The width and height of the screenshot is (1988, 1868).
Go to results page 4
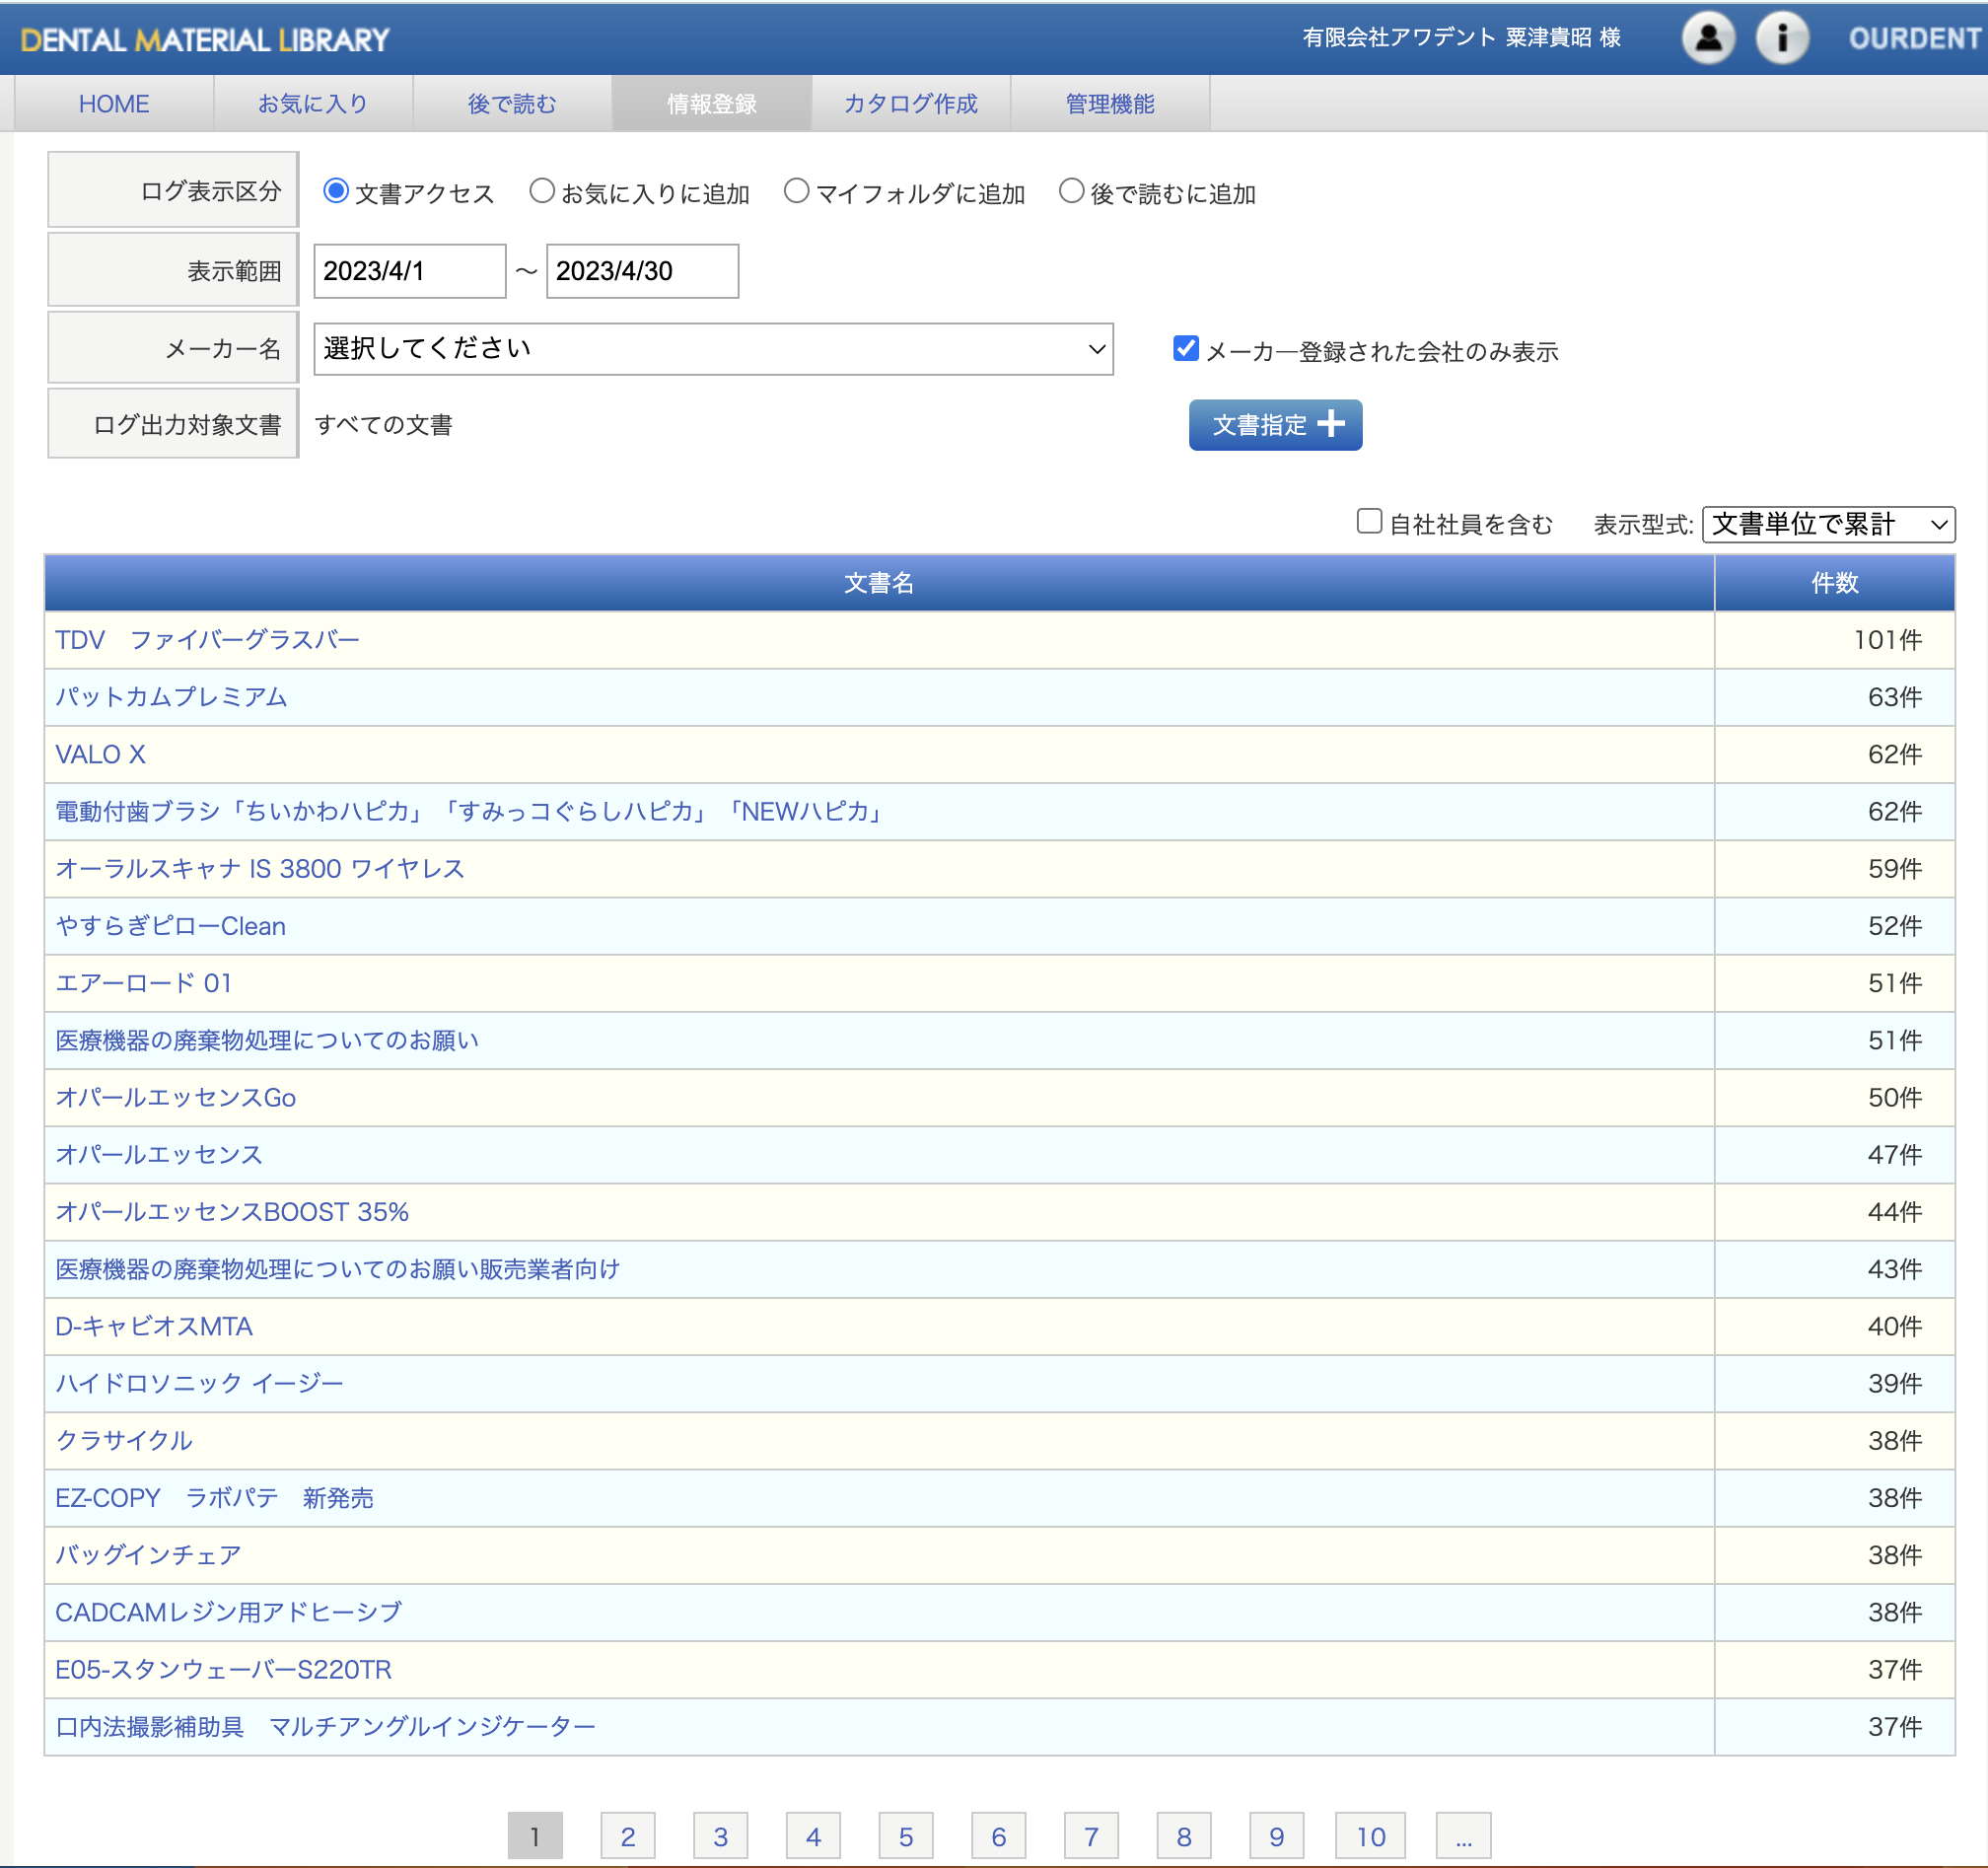click(813, 1836)
